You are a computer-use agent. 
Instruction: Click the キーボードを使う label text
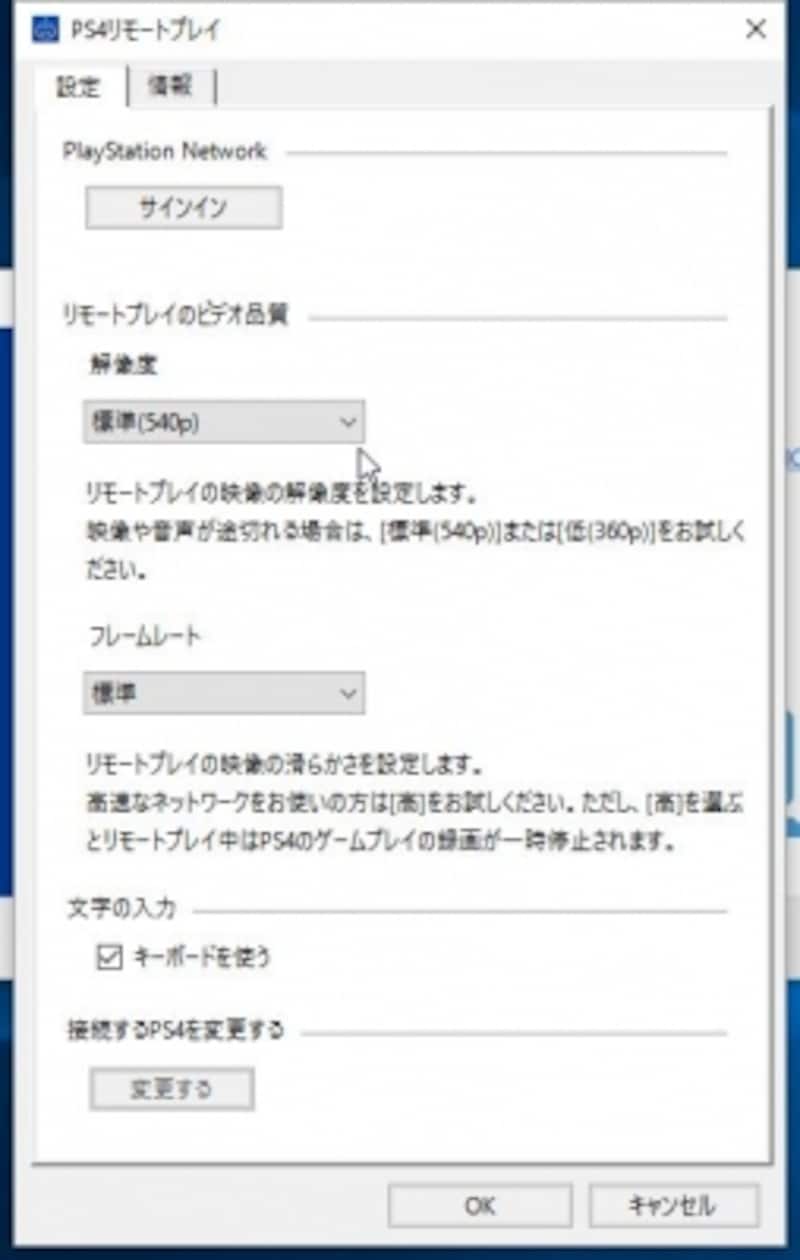point(201,958)
